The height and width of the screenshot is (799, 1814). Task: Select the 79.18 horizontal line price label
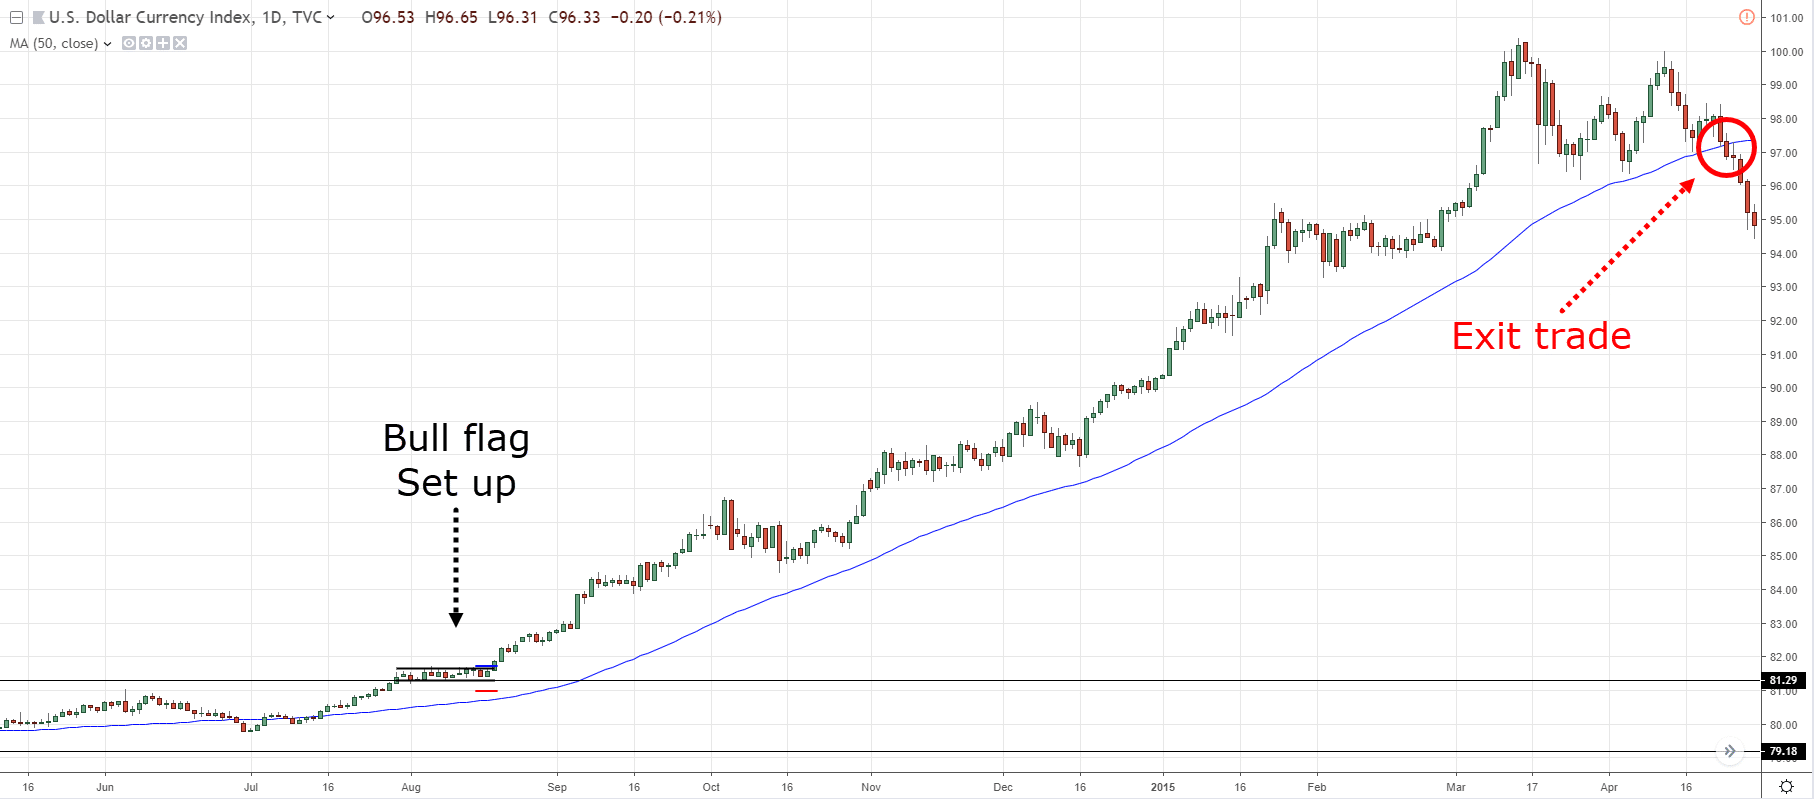pos(1783,751)
